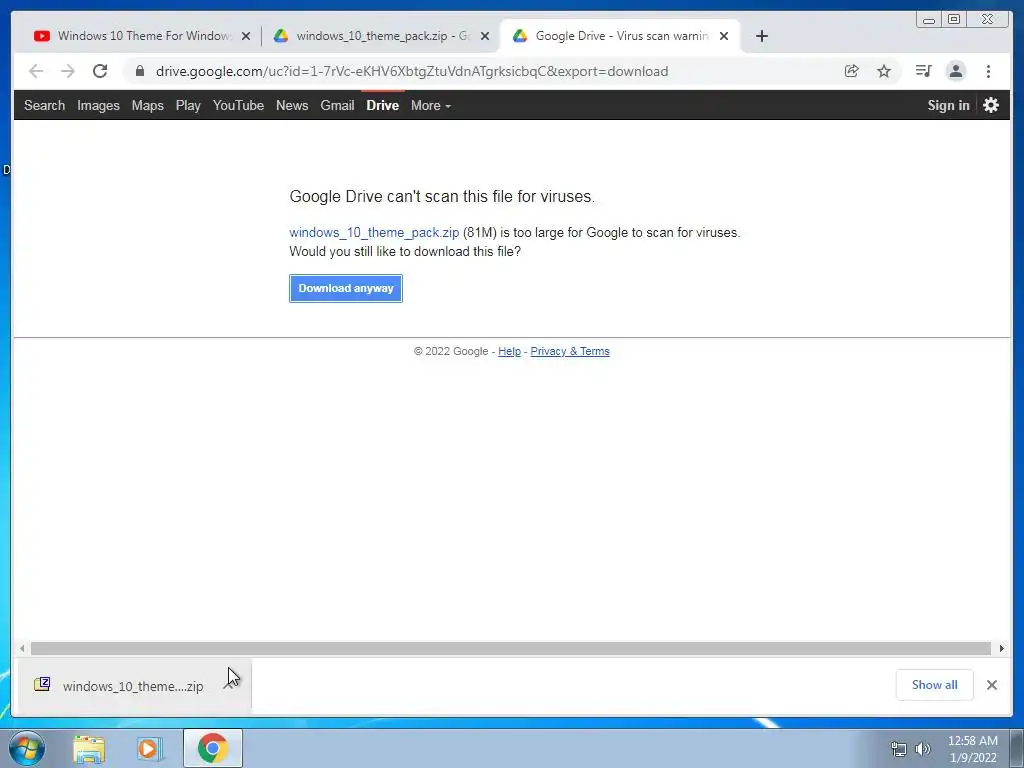The width and height of the screenshot is (1024, 768).
Task: Click the scrollbar left arrow
Action: click(x=22, y=648)
